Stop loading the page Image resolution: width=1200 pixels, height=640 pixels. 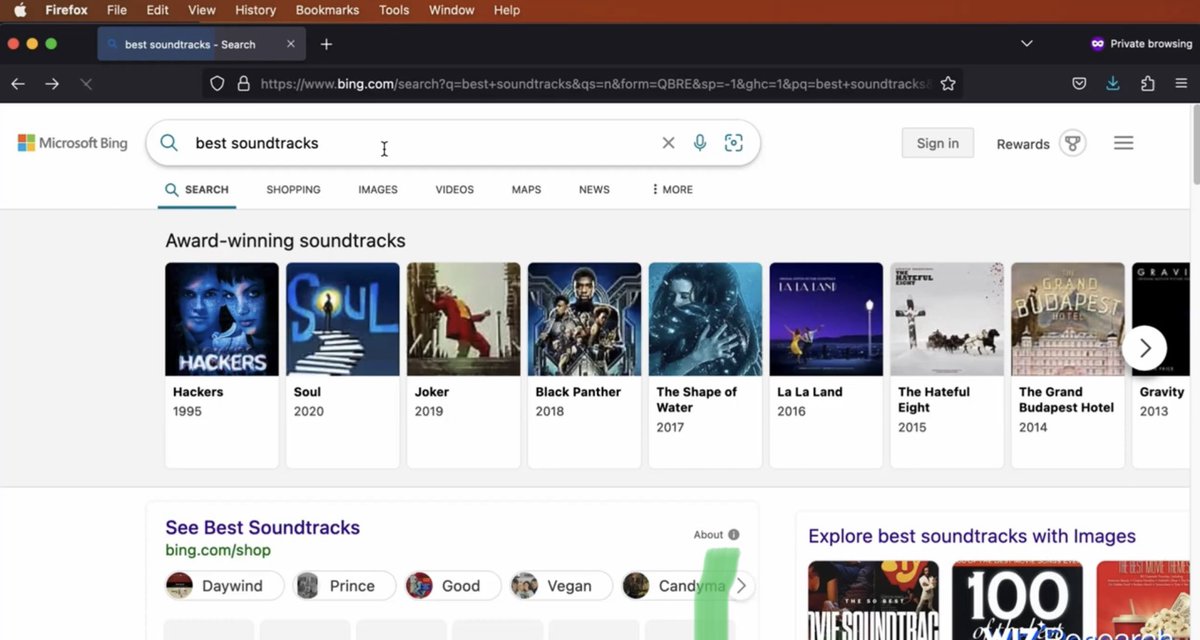click(x=86, y=84)
